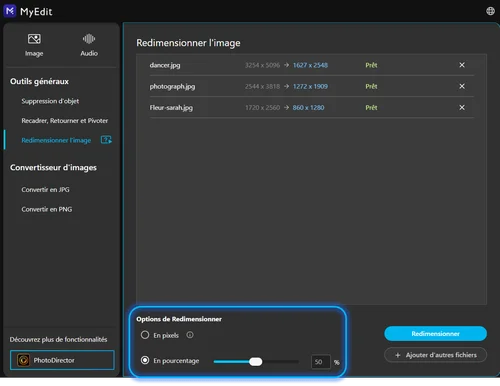Open Recadrer, Retourner et Pivoter tool
Screen dimensions: 500x386
(x=65, y=120)
